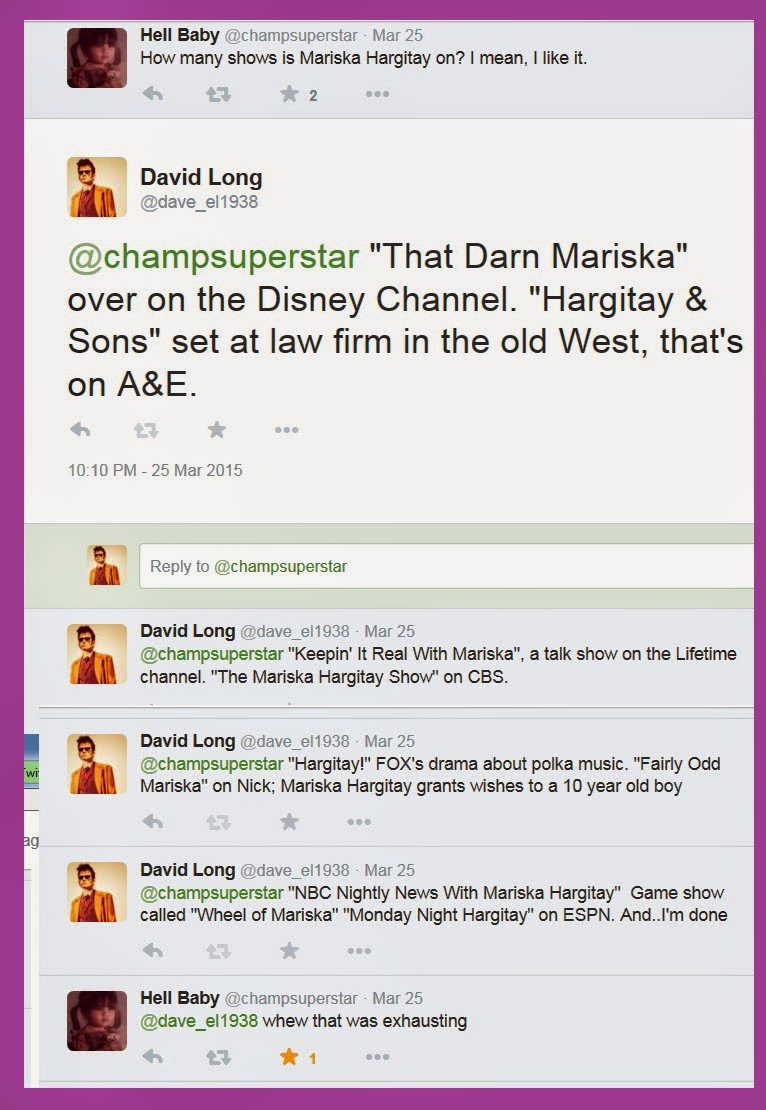Open more options on the main expanded tweet
Screen dimensions: 766x1110
pos(286,430)
